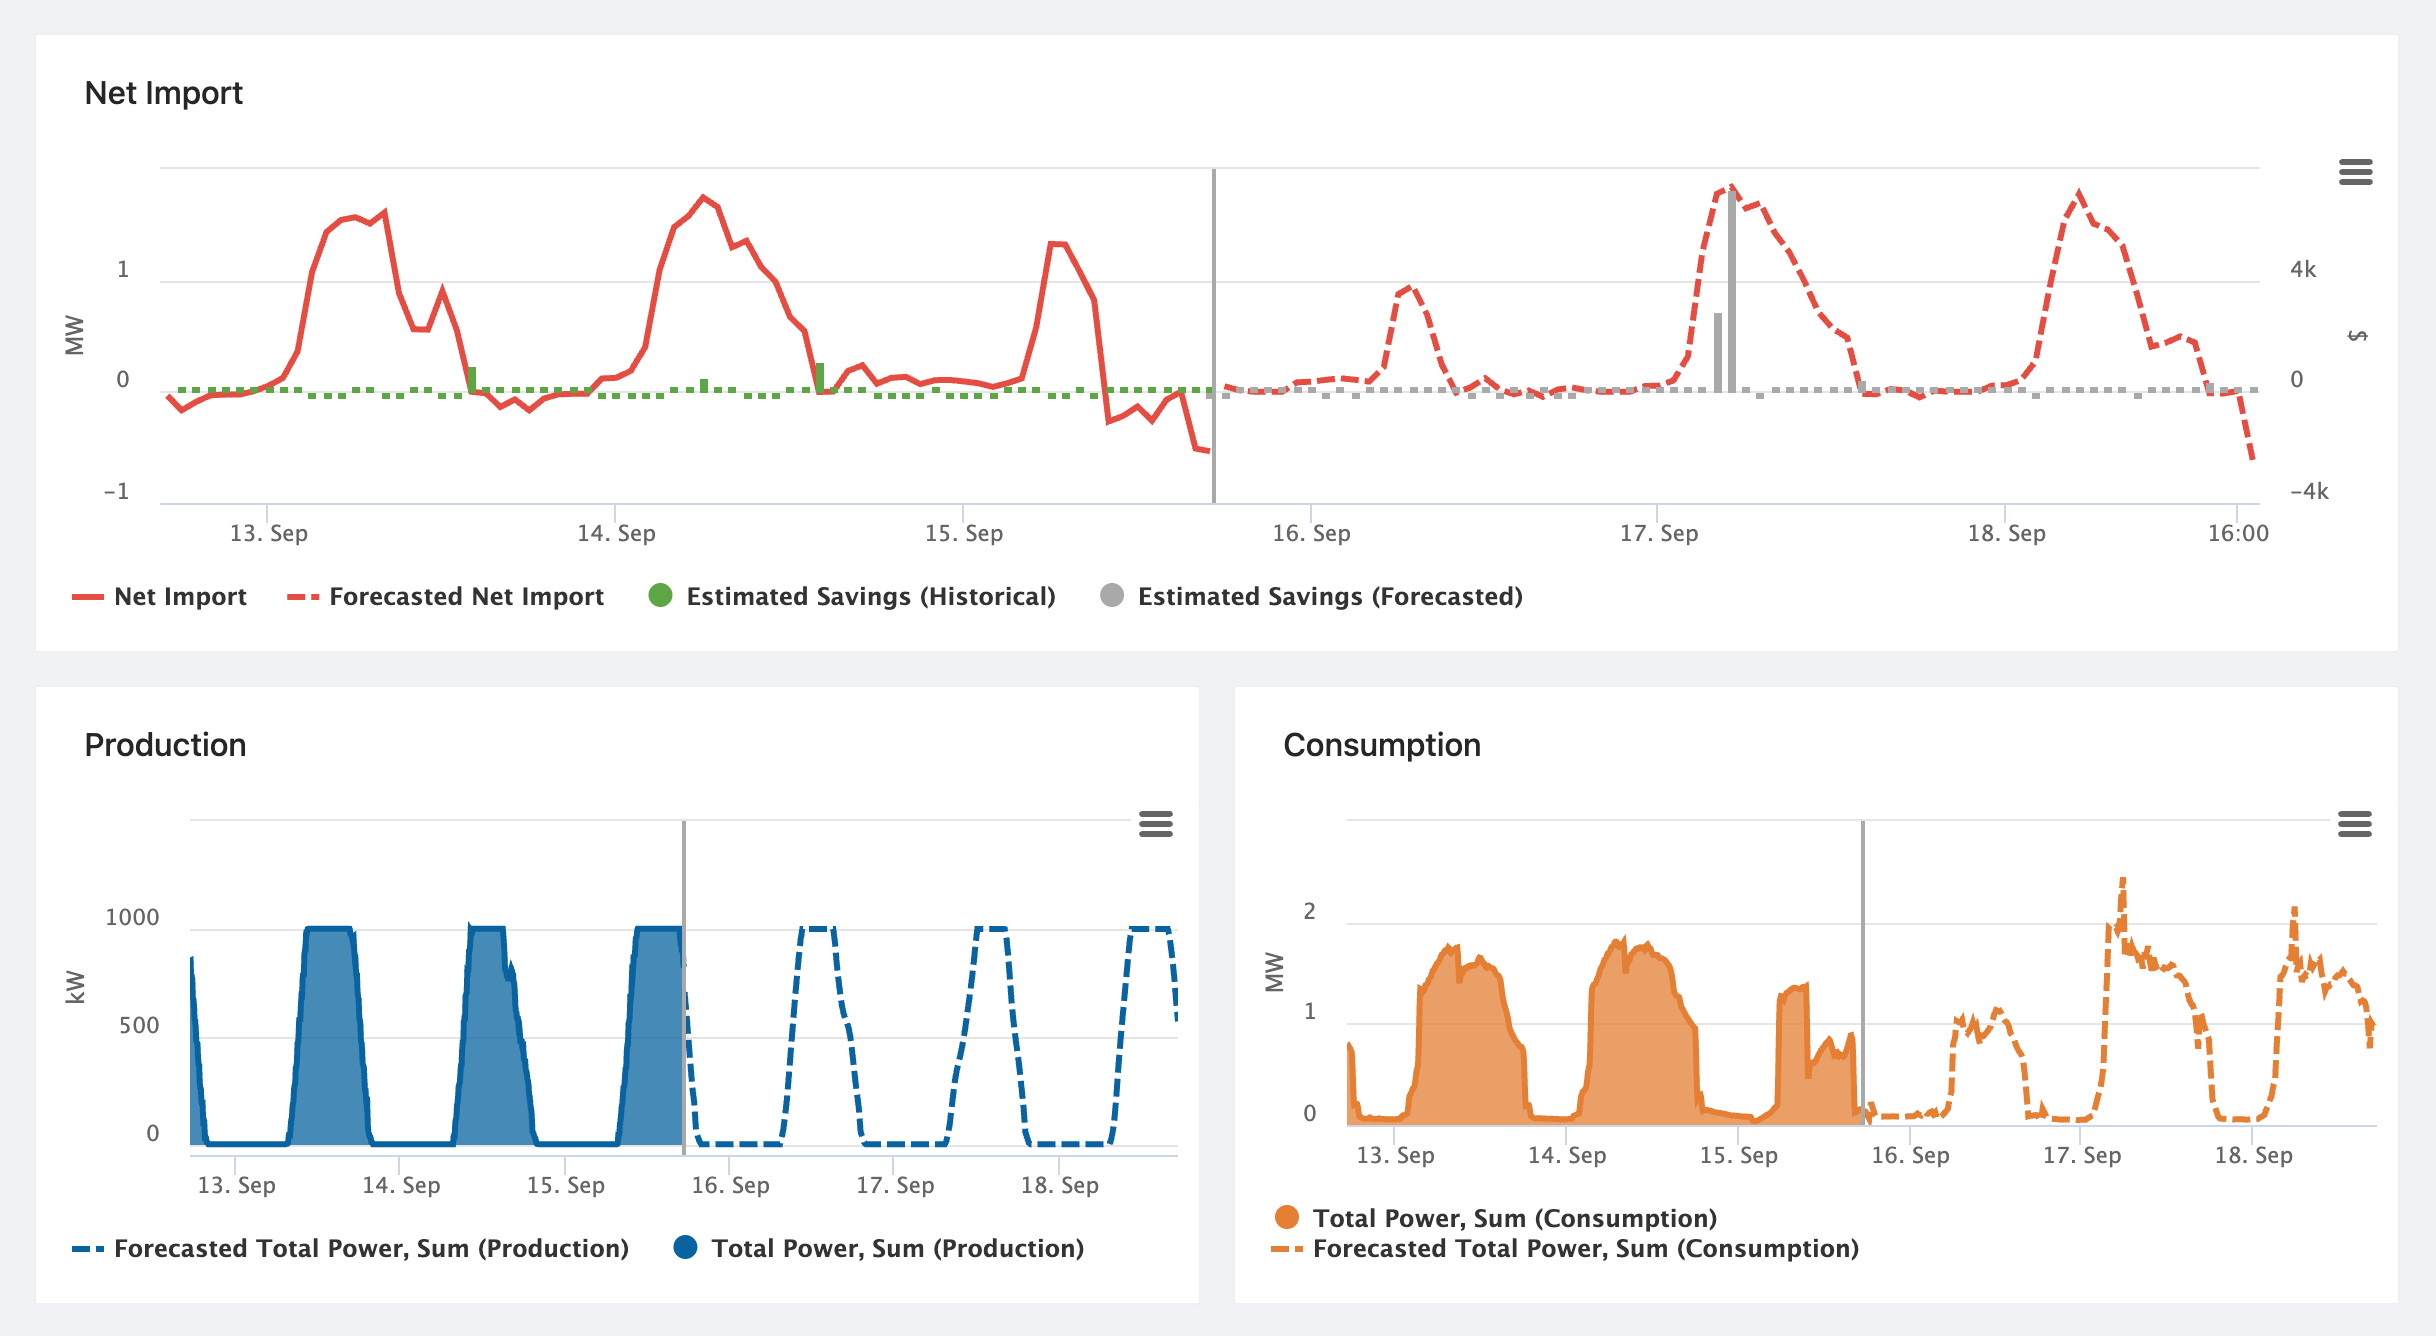The width and height of the screenshot is (2436, 1336).
Task: Toggle Forecasted Total Power, Sum (Consumption) legend
Action: pyautogui.click(x=1585, y=1249)
